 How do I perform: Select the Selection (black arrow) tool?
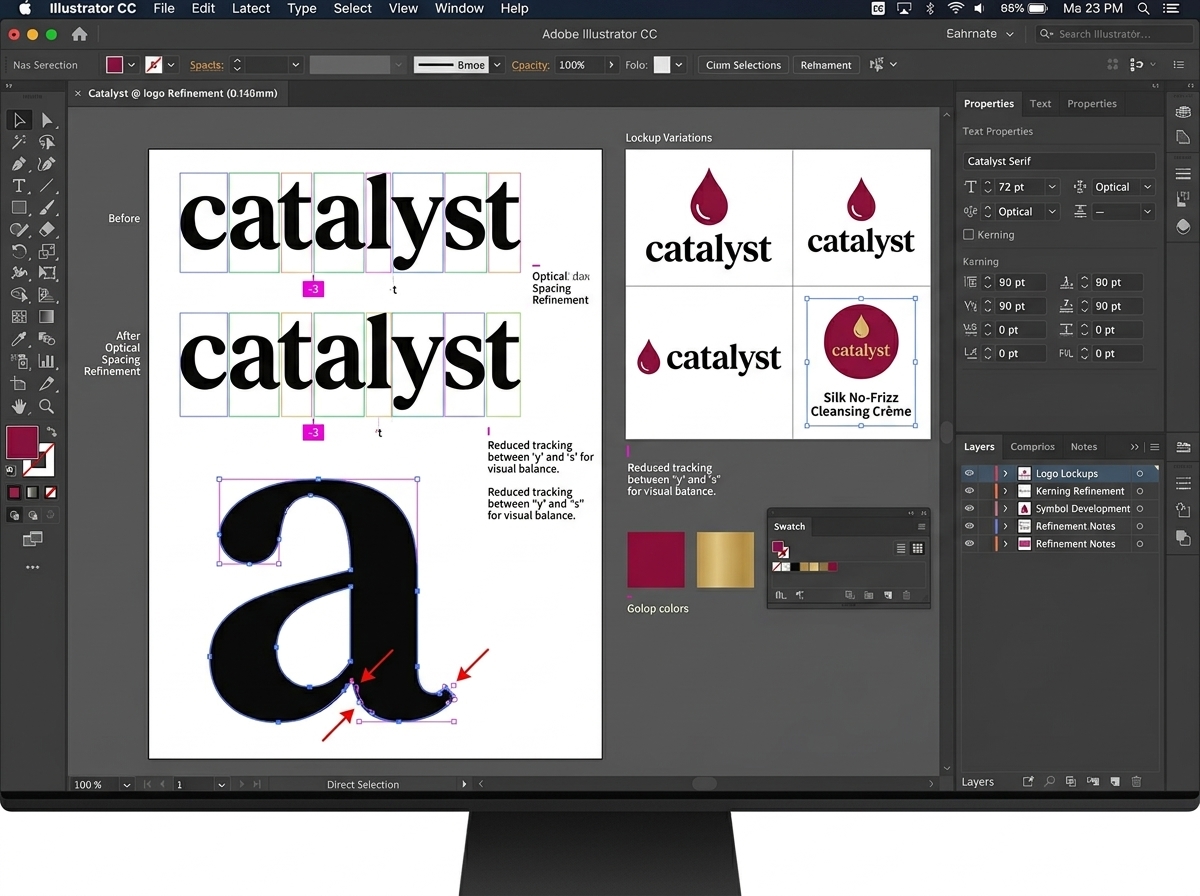click(19, 120)
